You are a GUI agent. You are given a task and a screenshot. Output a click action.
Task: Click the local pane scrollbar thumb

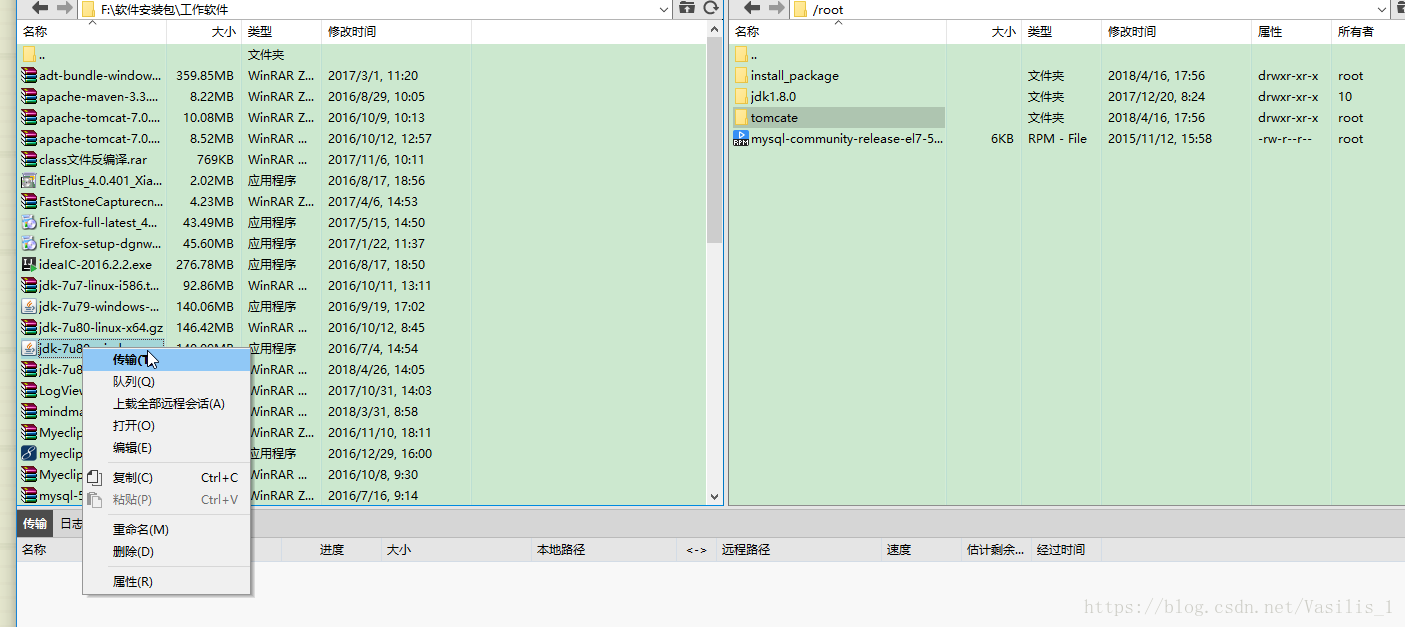coord(714,141)
